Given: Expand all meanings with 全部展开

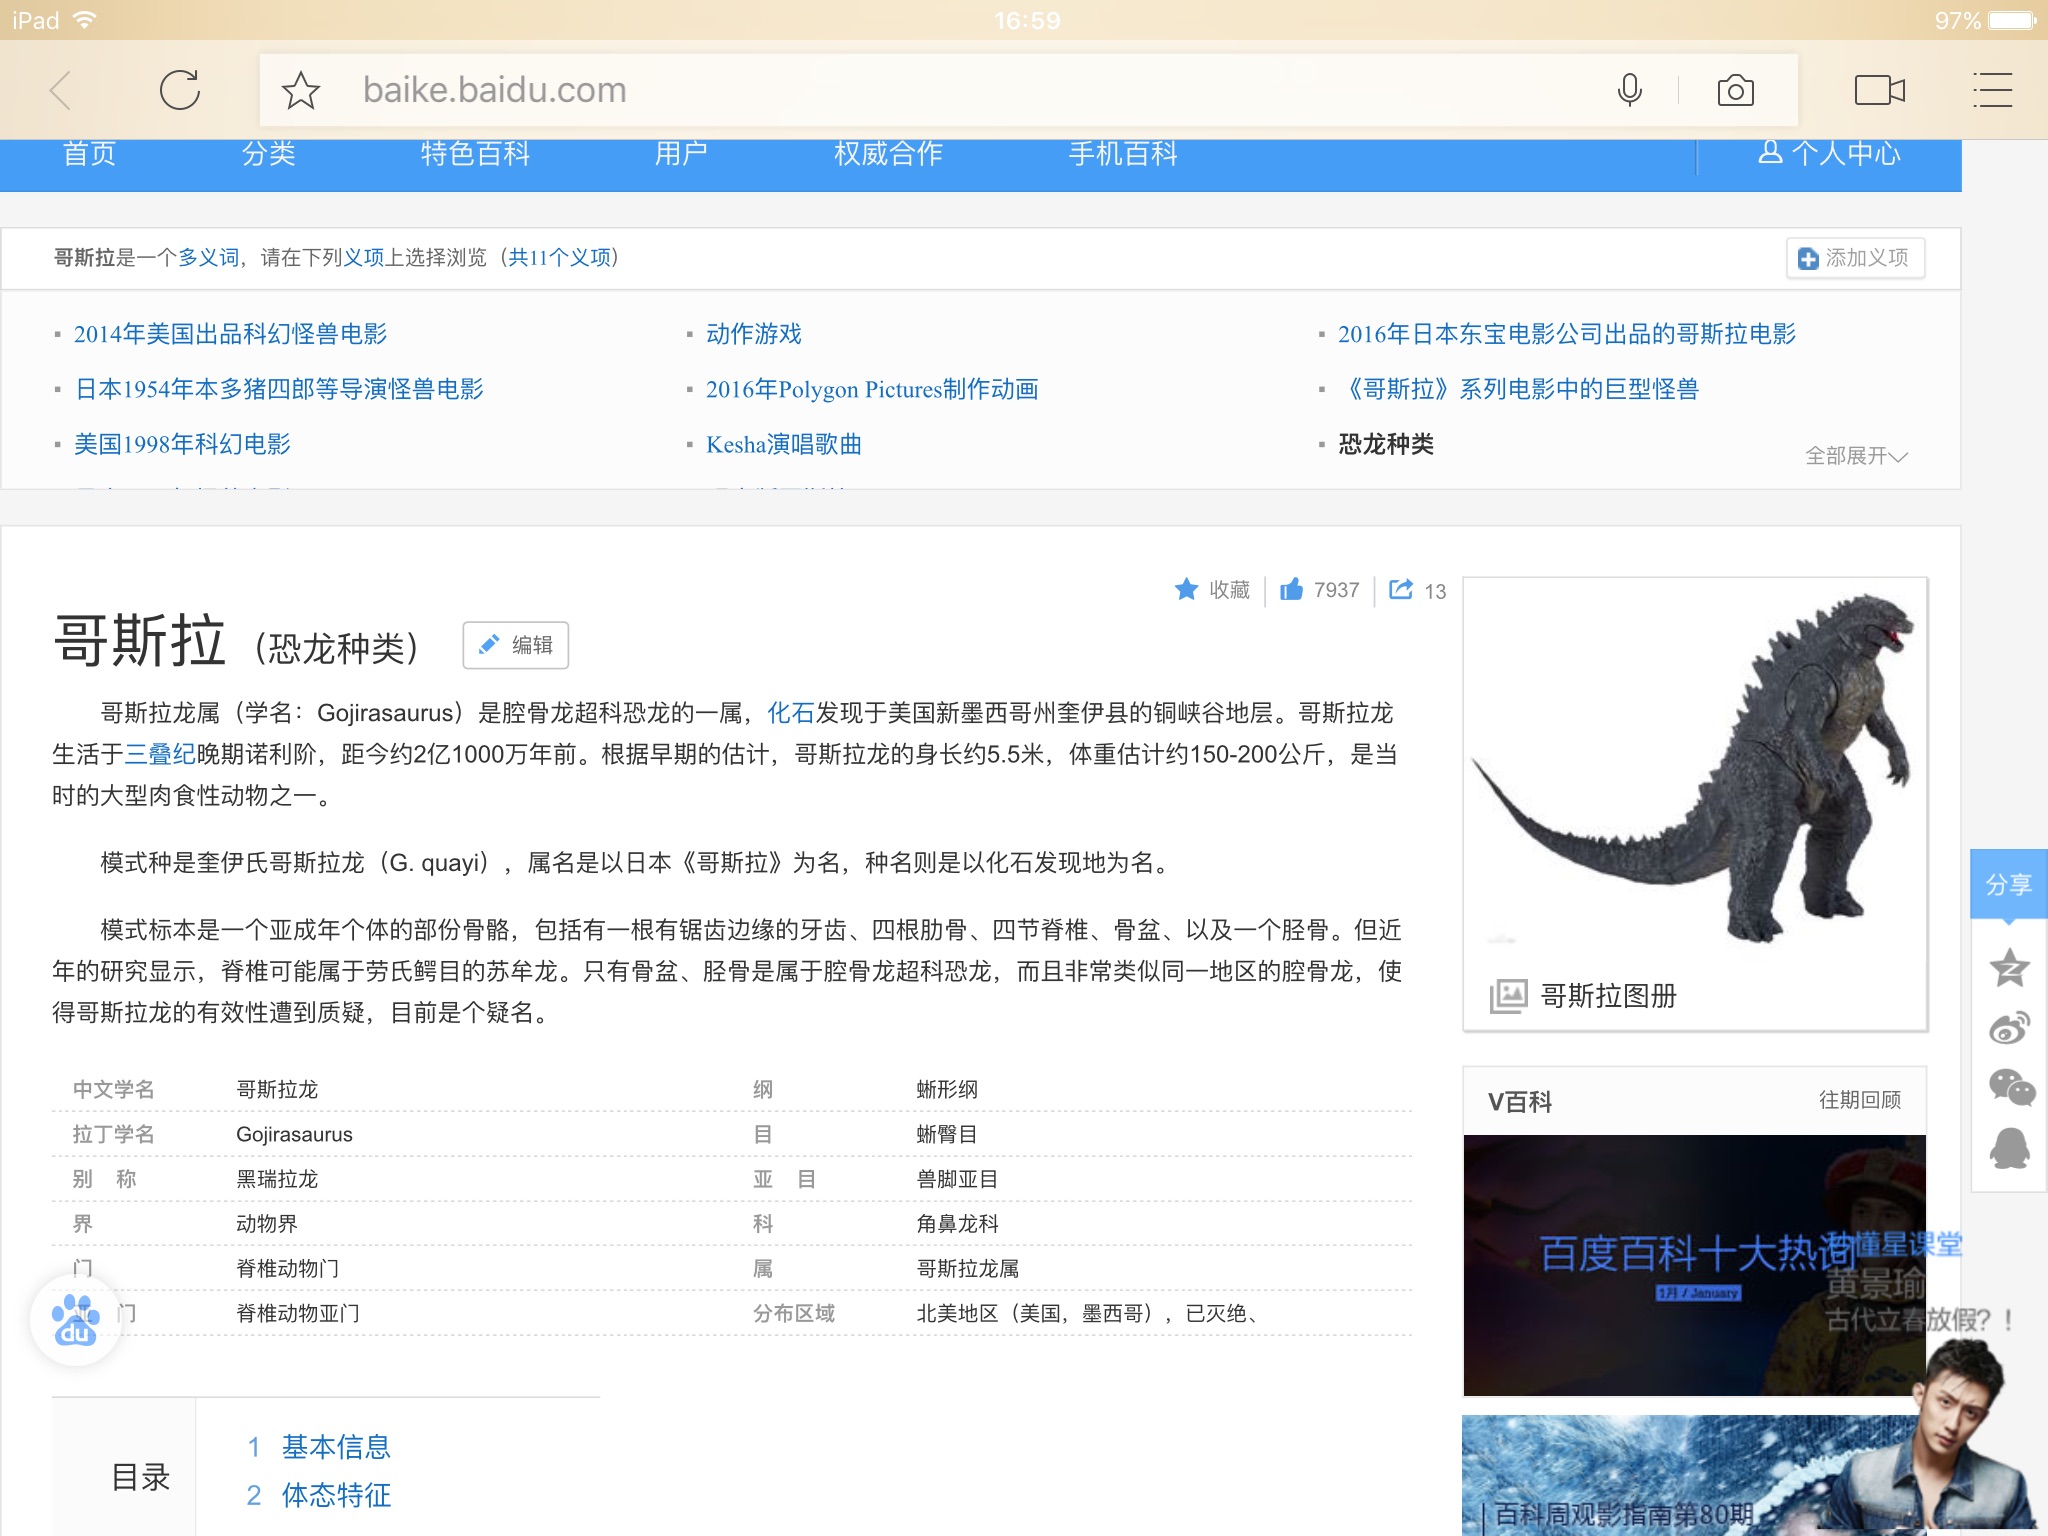Looking at the screenshot, I should [1856, 456].
